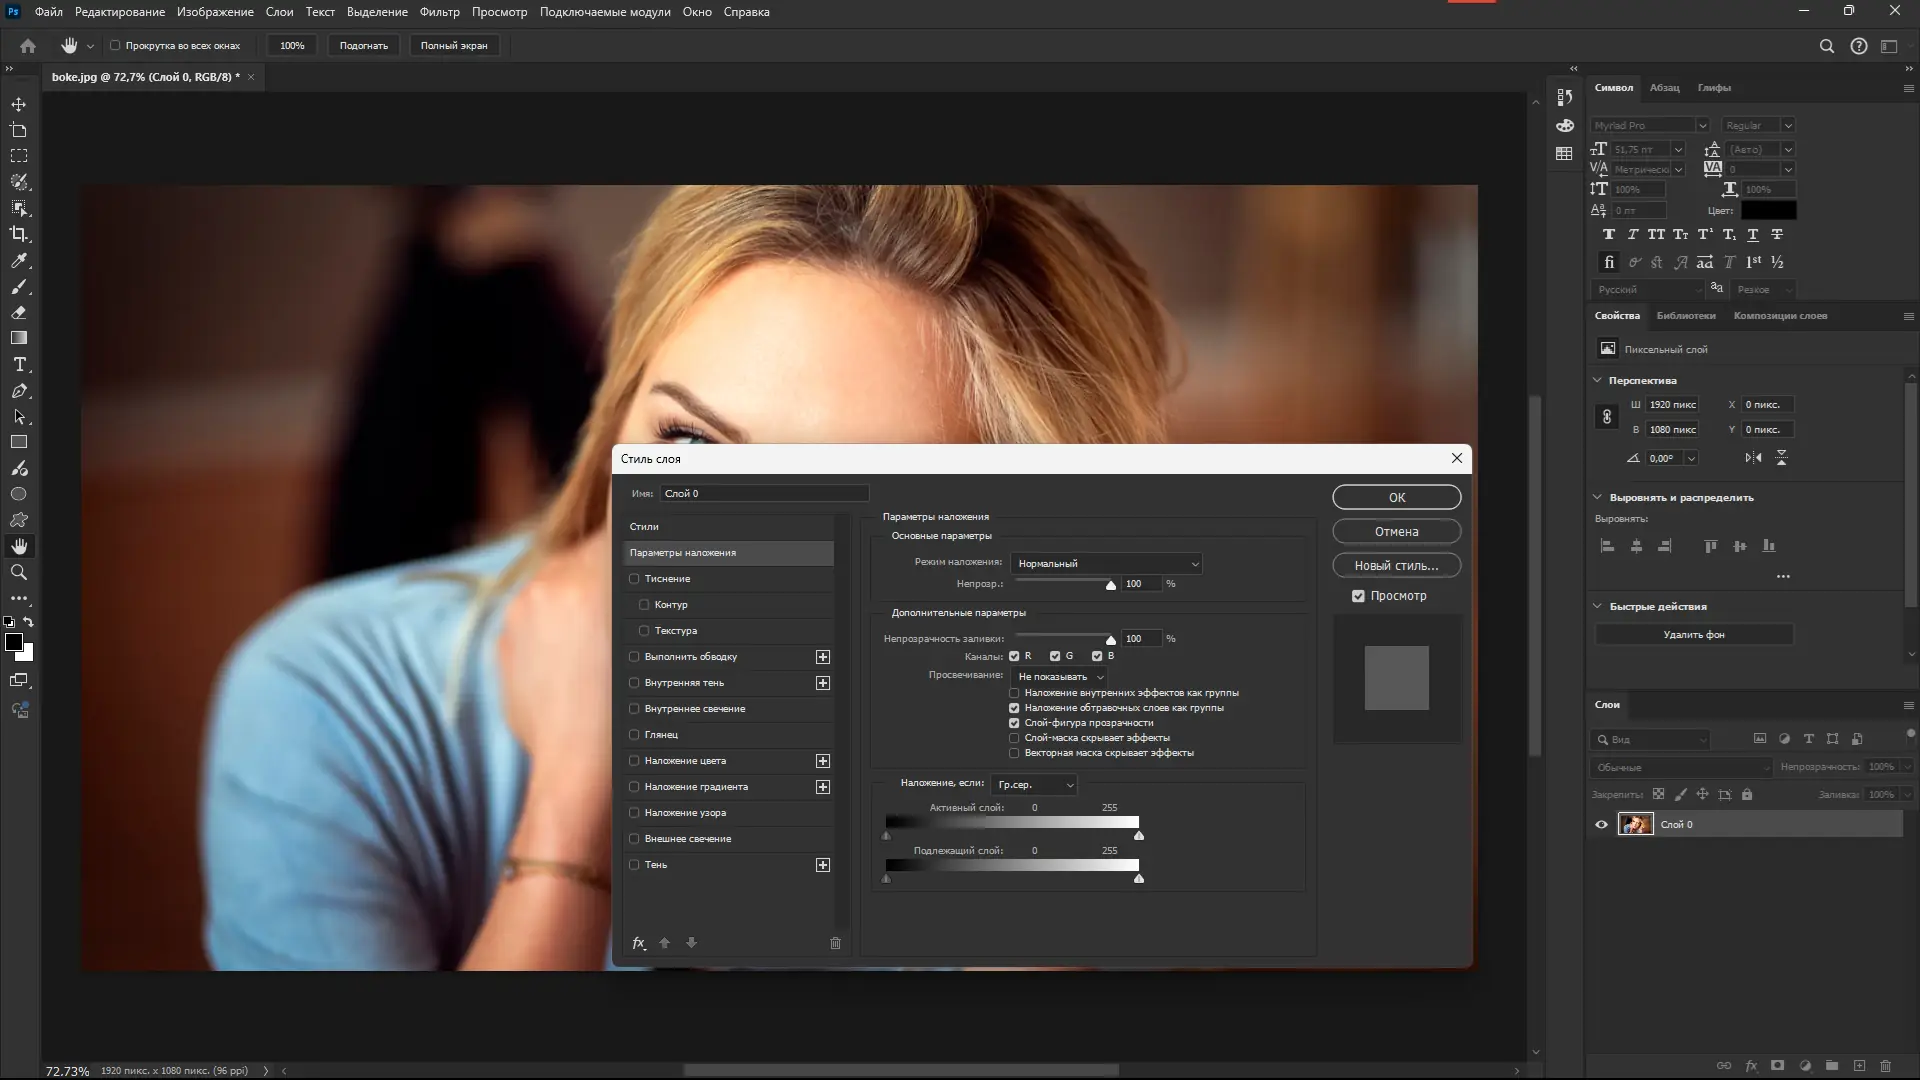The height and width of the screenshot is (1080, 1920).
Task: Open the Гр.сер. blend-if dropdown
Action: (x=1034, y=785)
